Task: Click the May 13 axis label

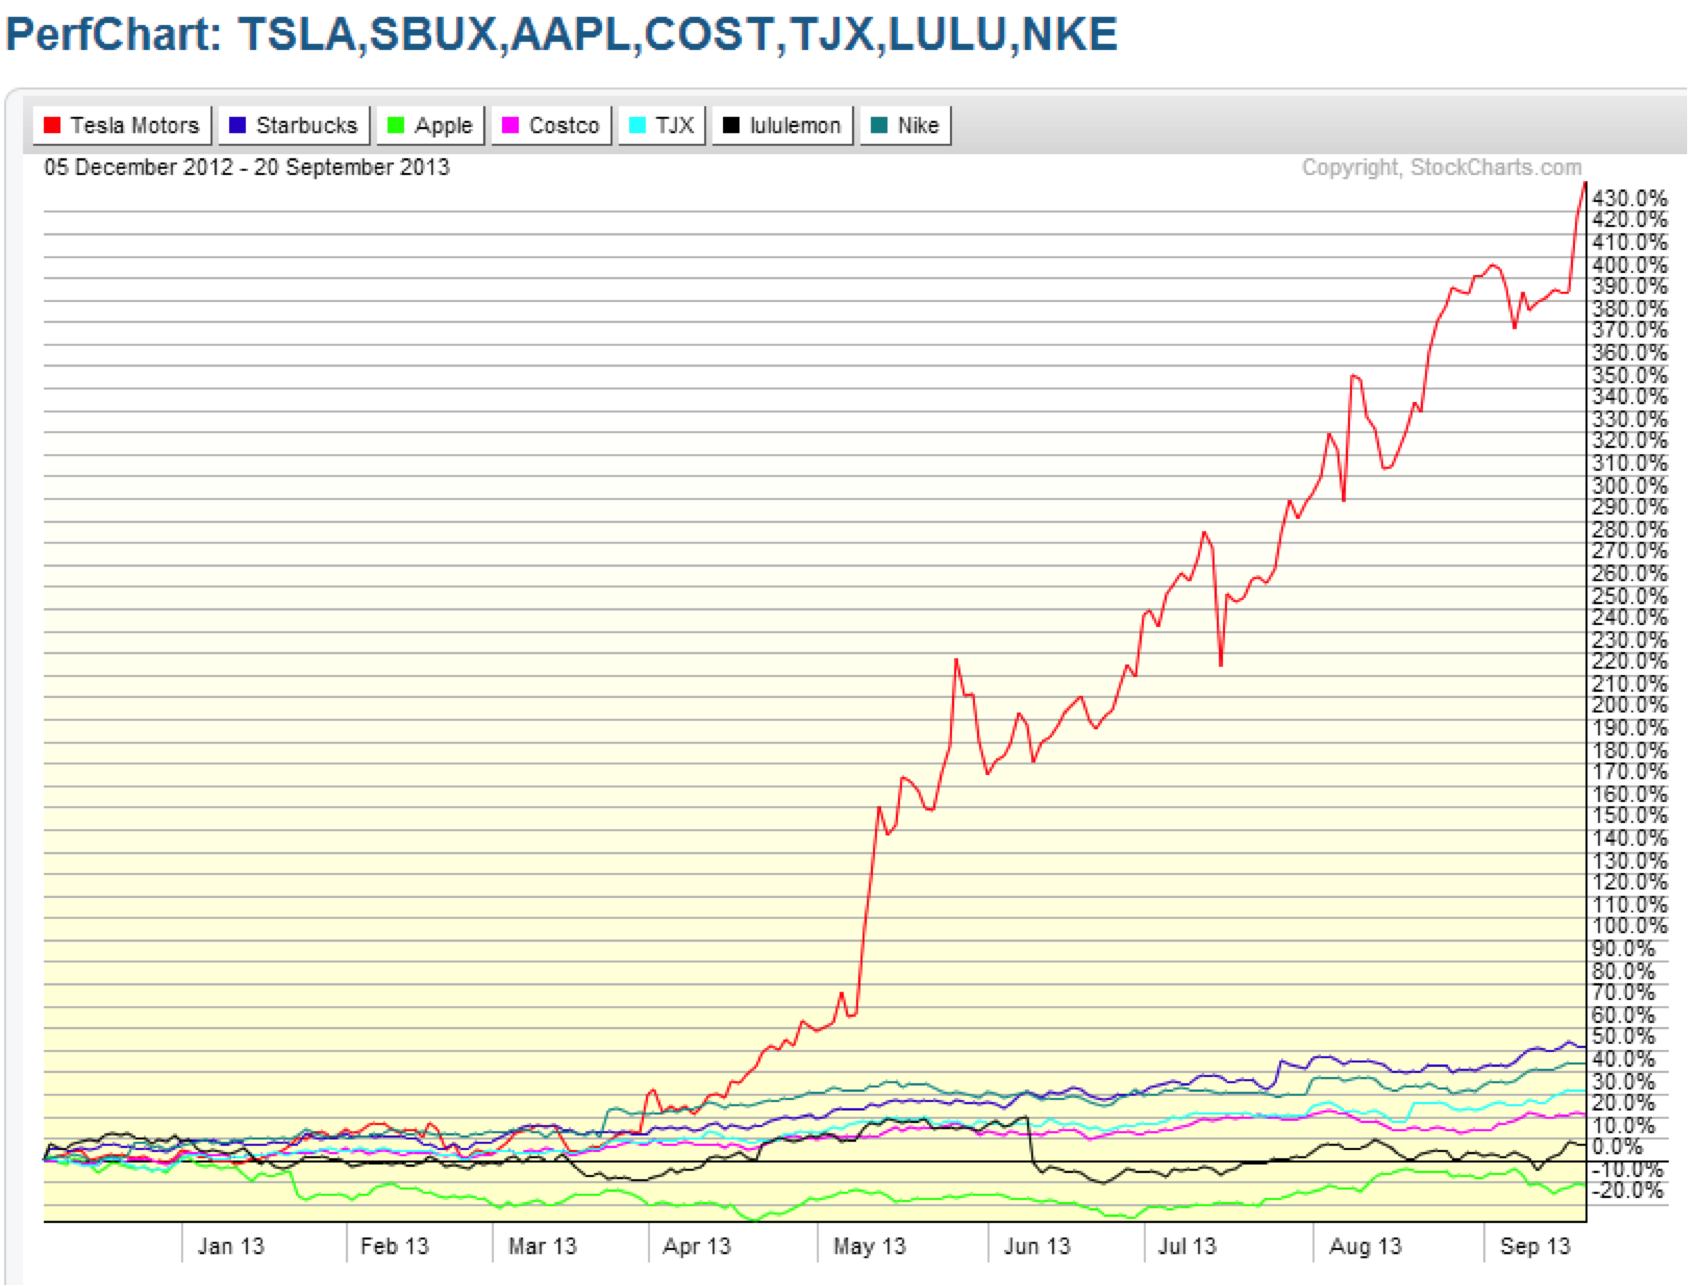Action: (869, 1246)
